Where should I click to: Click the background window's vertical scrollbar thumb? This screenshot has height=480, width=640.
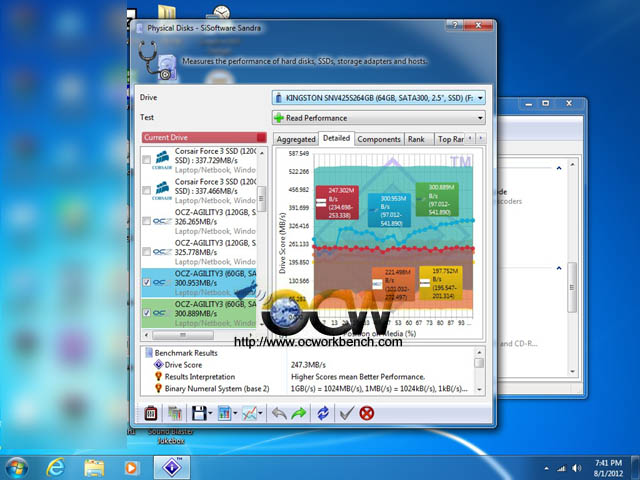coord(572,287)
